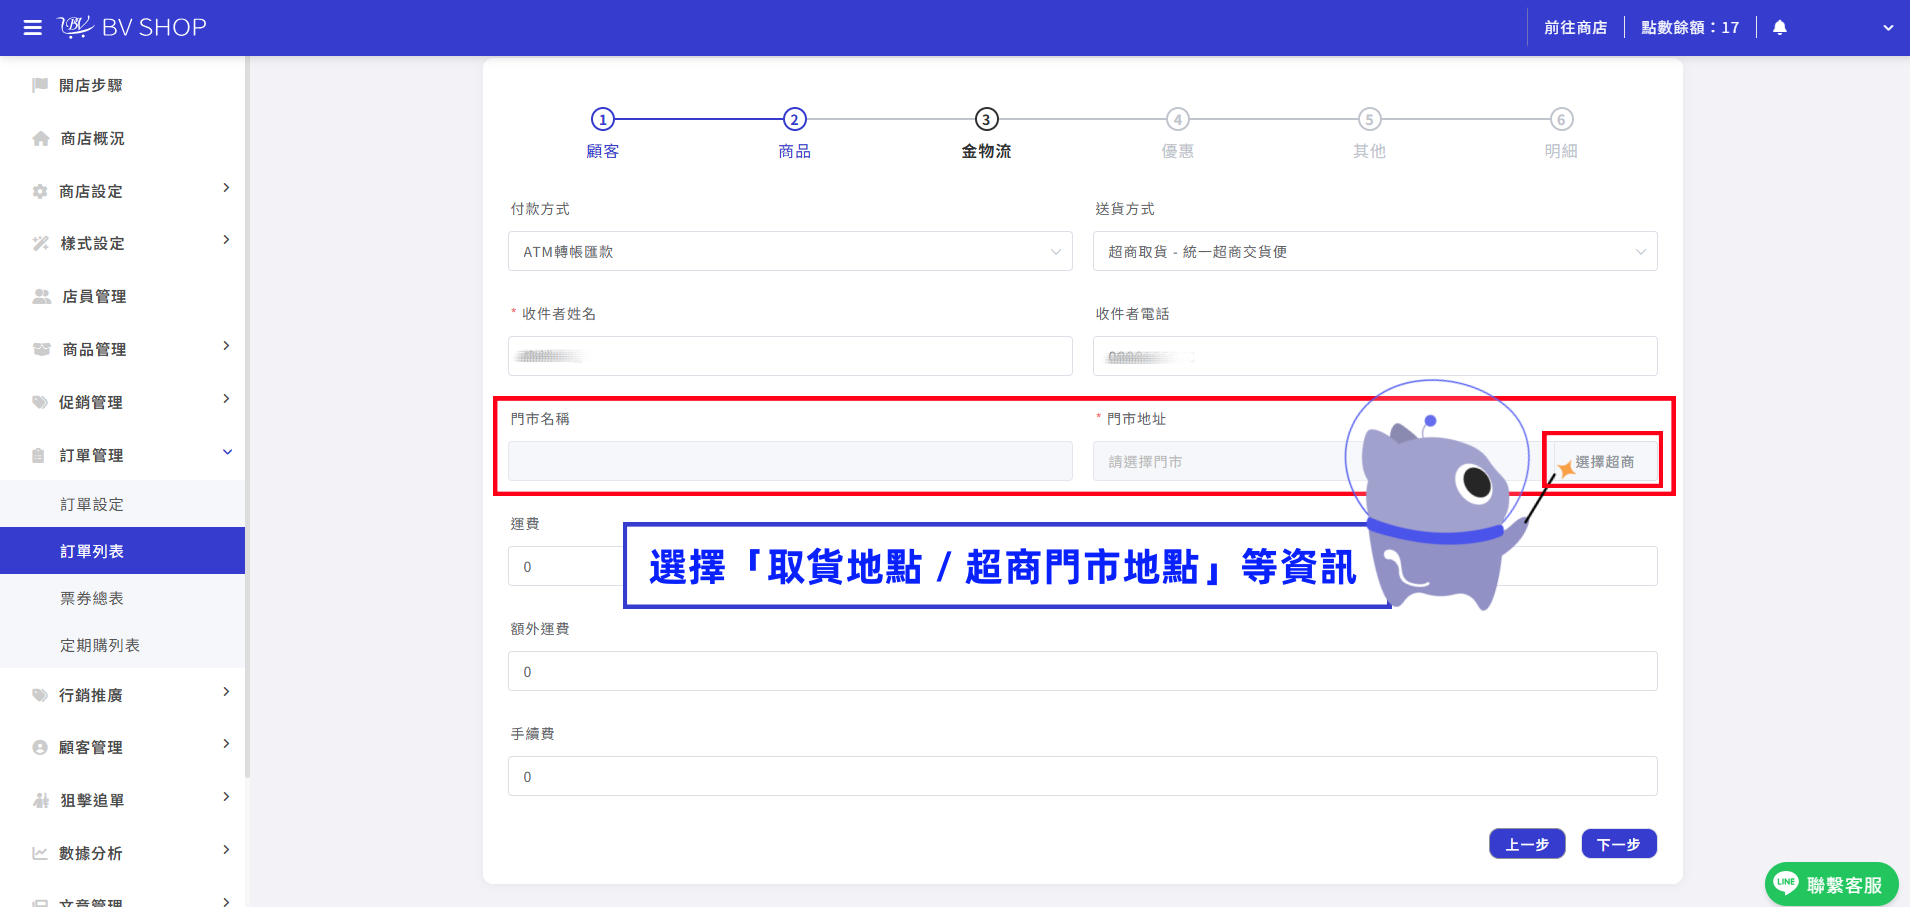Image resolution: width=1910 pixels, height=907 pixels.
Task: Click the BV SHOP logo
Action: (132, 27)
